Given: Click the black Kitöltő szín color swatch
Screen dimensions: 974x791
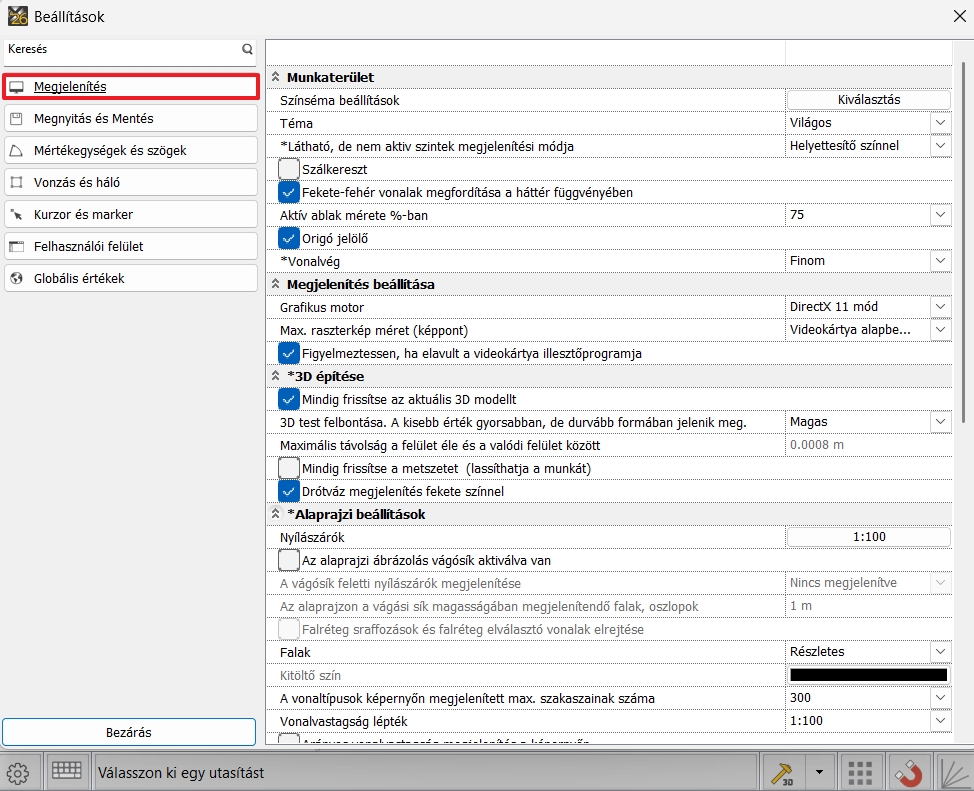Looking at the screenshot, I should coord(868,675).
